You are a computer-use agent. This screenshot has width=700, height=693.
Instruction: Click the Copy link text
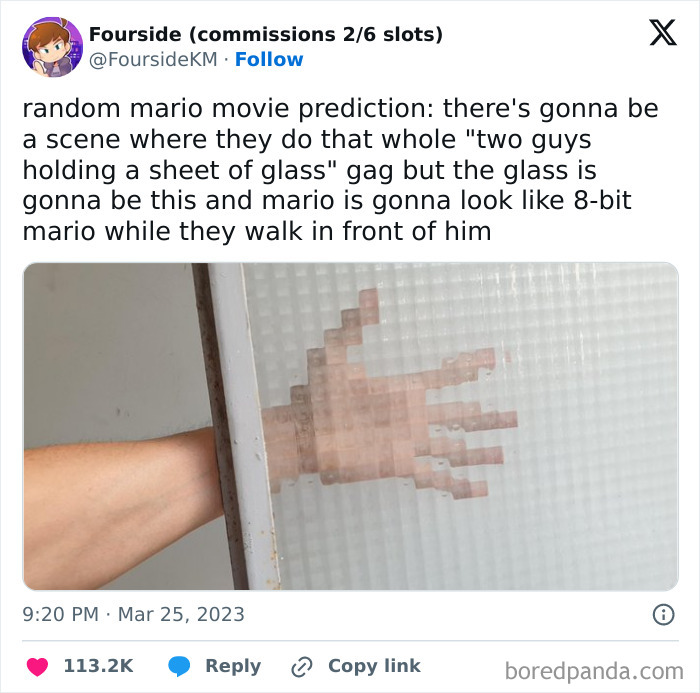tap(374, 666)
